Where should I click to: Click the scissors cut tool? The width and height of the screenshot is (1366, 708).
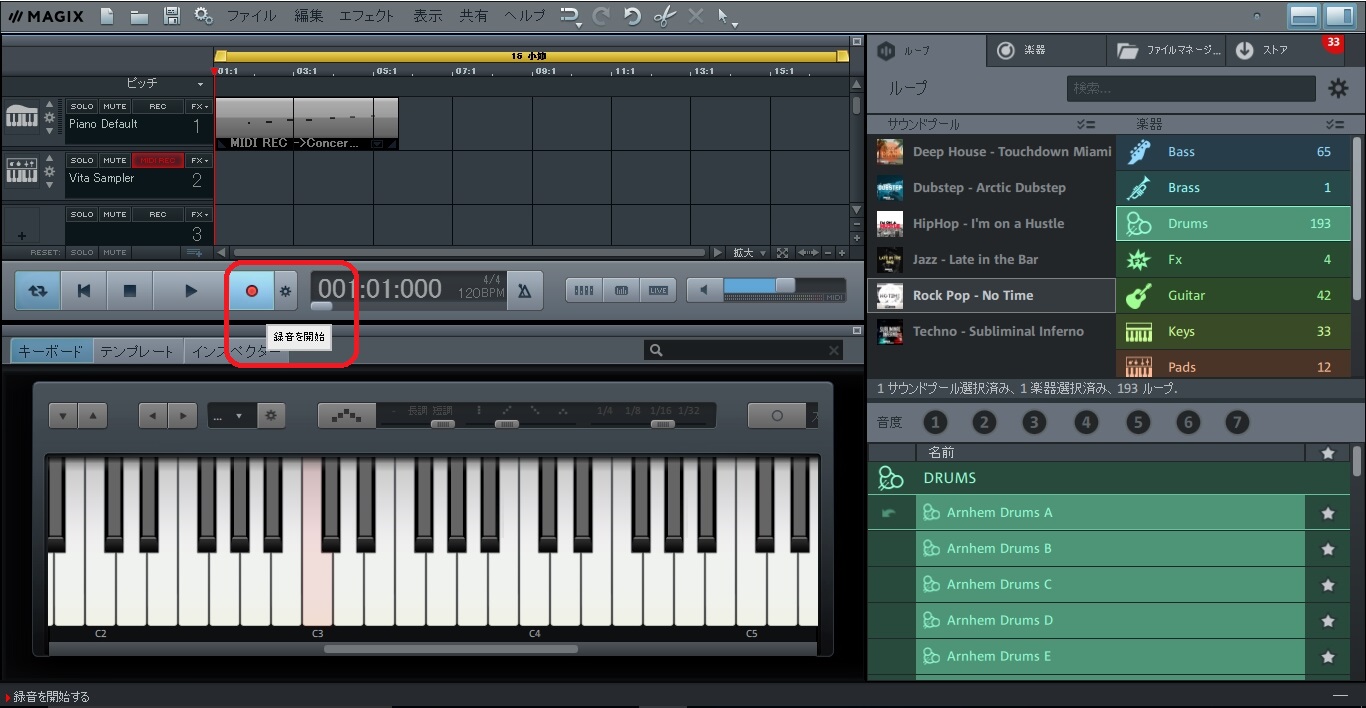click(x=664, y=16)
